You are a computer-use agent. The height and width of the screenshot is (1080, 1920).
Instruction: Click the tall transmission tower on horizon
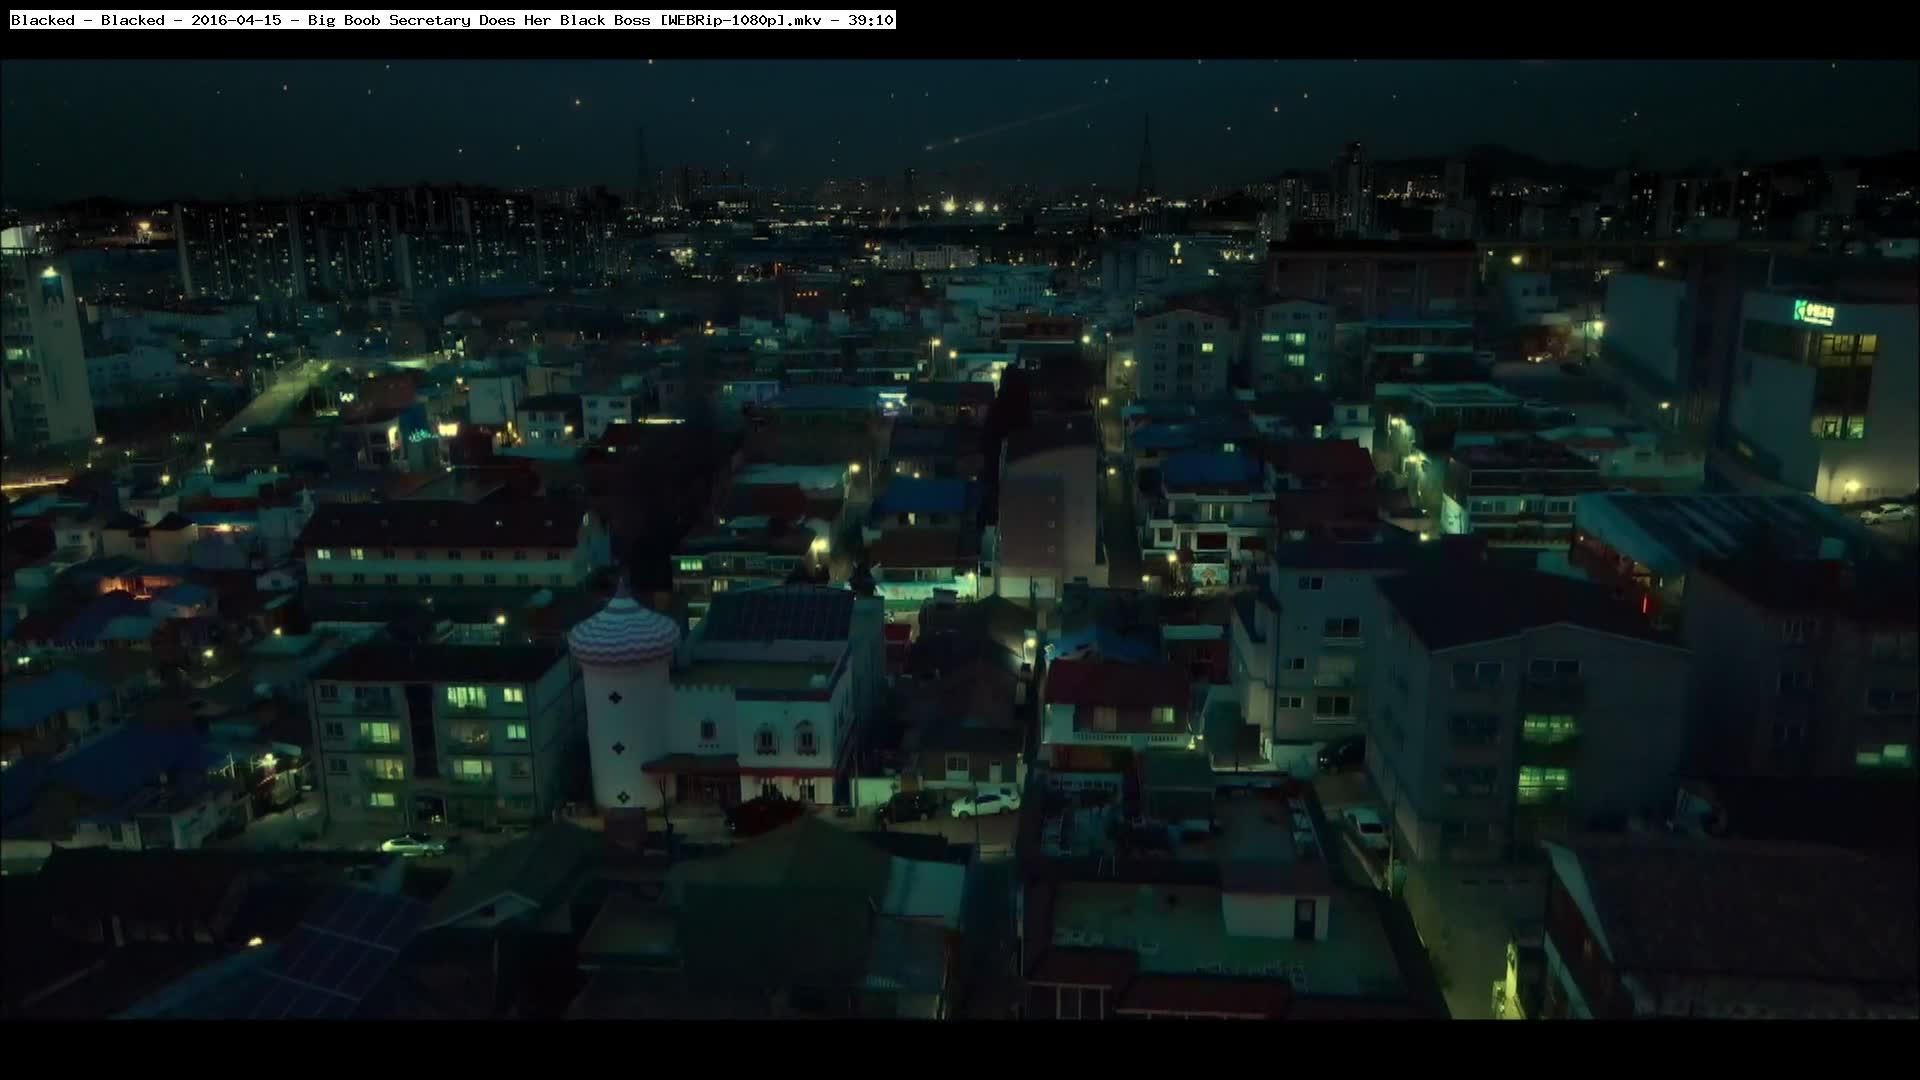(1145, 160)
